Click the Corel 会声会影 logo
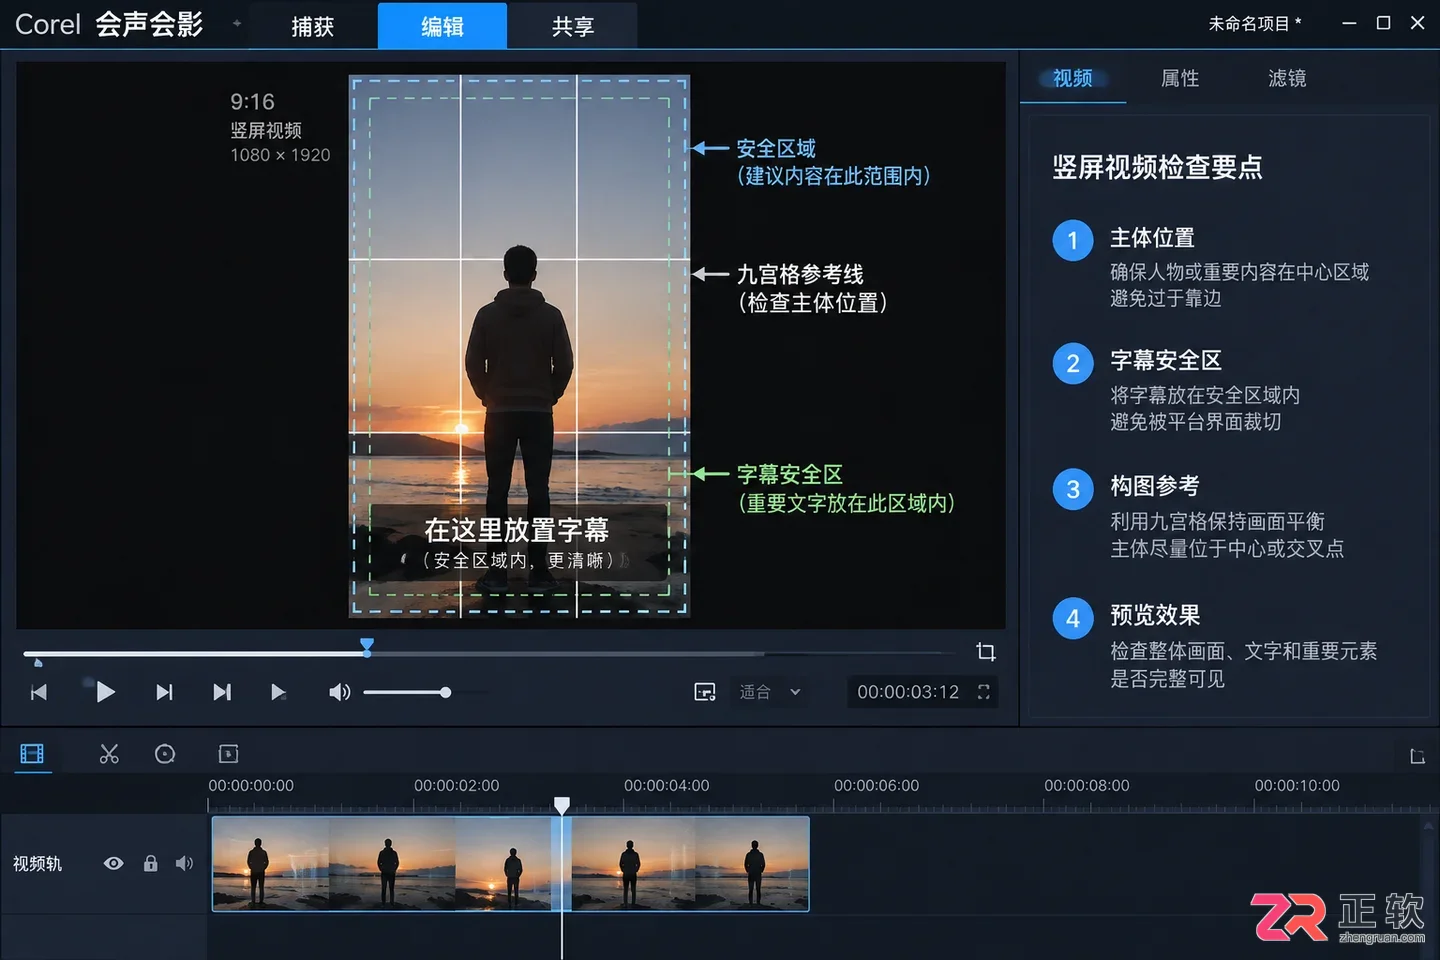 click(109, 24)
